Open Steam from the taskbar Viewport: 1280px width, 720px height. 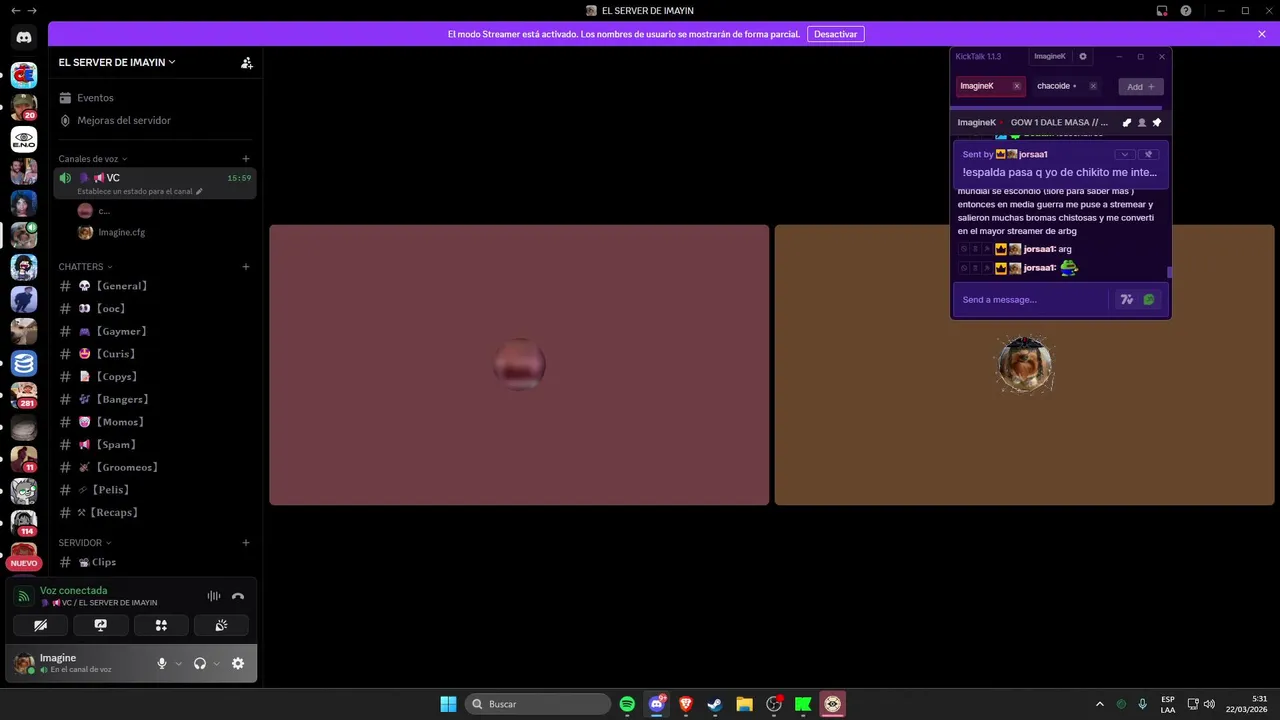click(x=715, y=704)
